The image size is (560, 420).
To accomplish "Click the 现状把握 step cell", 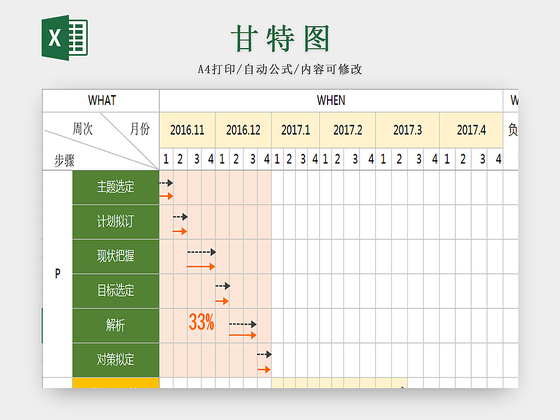I will pos(116,256).
